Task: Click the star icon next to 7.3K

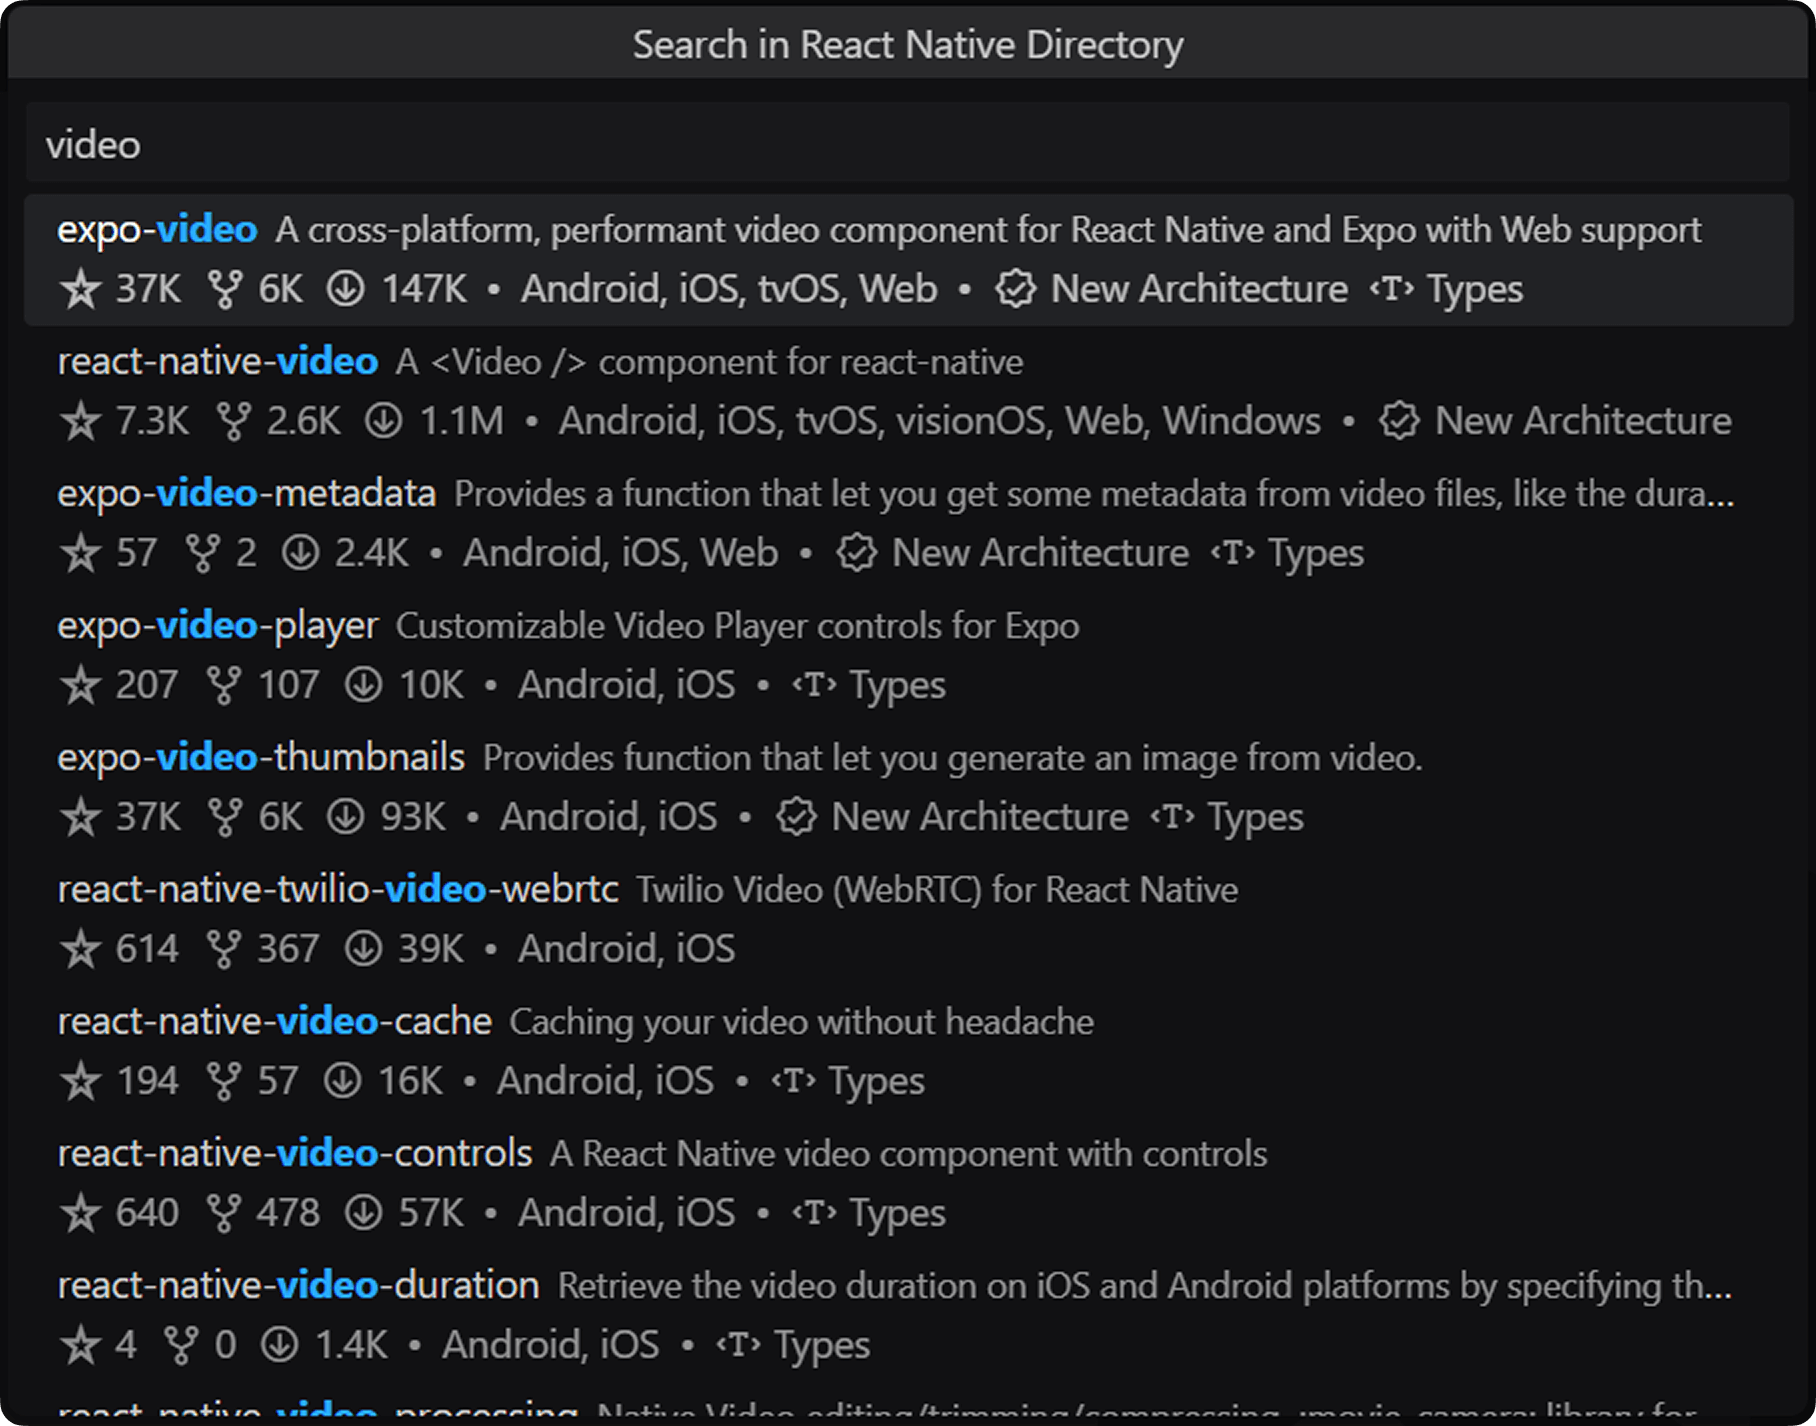Action: tap(81, 421)
